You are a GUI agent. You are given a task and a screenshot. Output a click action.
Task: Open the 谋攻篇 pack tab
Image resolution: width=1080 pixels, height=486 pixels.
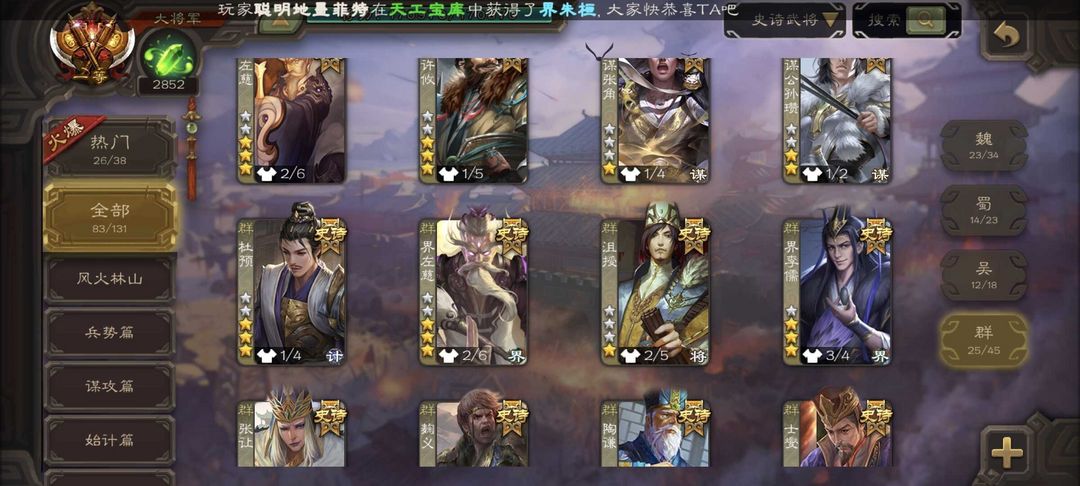click(x=110, y=386)
